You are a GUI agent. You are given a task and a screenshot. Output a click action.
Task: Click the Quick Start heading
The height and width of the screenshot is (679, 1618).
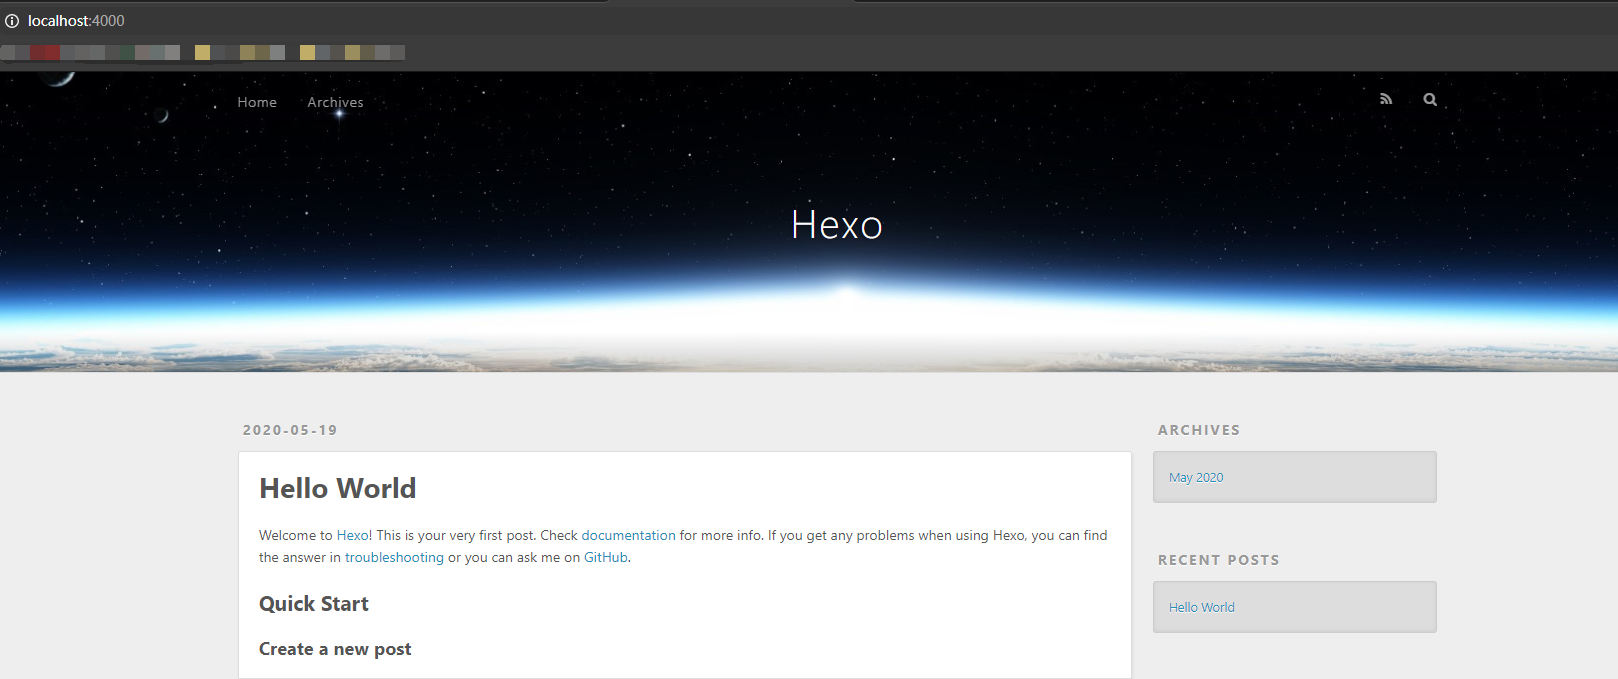click(314, 604)
